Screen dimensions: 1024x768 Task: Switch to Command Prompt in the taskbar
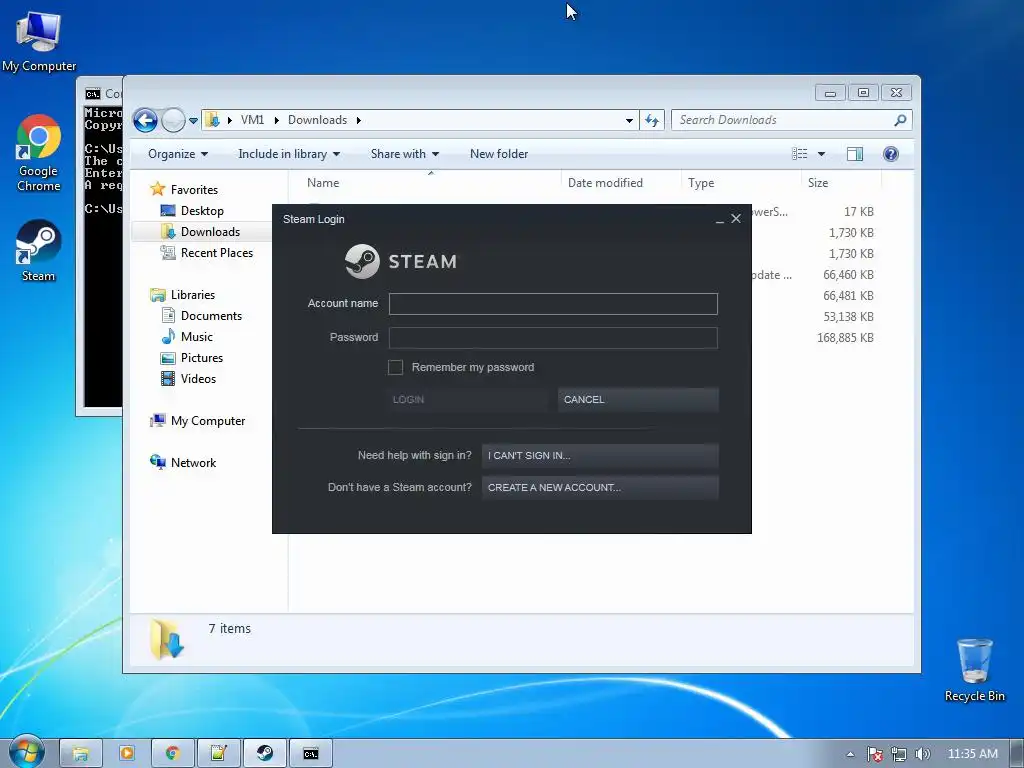coord(311,754)
